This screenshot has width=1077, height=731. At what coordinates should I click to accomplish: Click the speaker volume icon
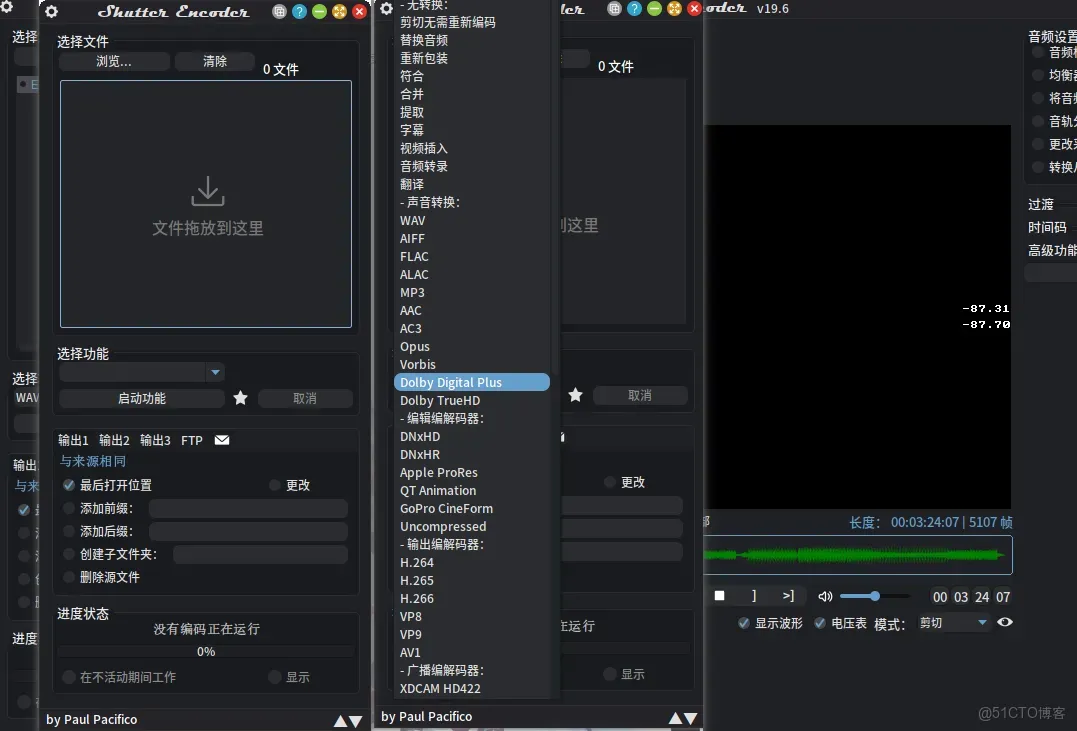click(825, 596)
